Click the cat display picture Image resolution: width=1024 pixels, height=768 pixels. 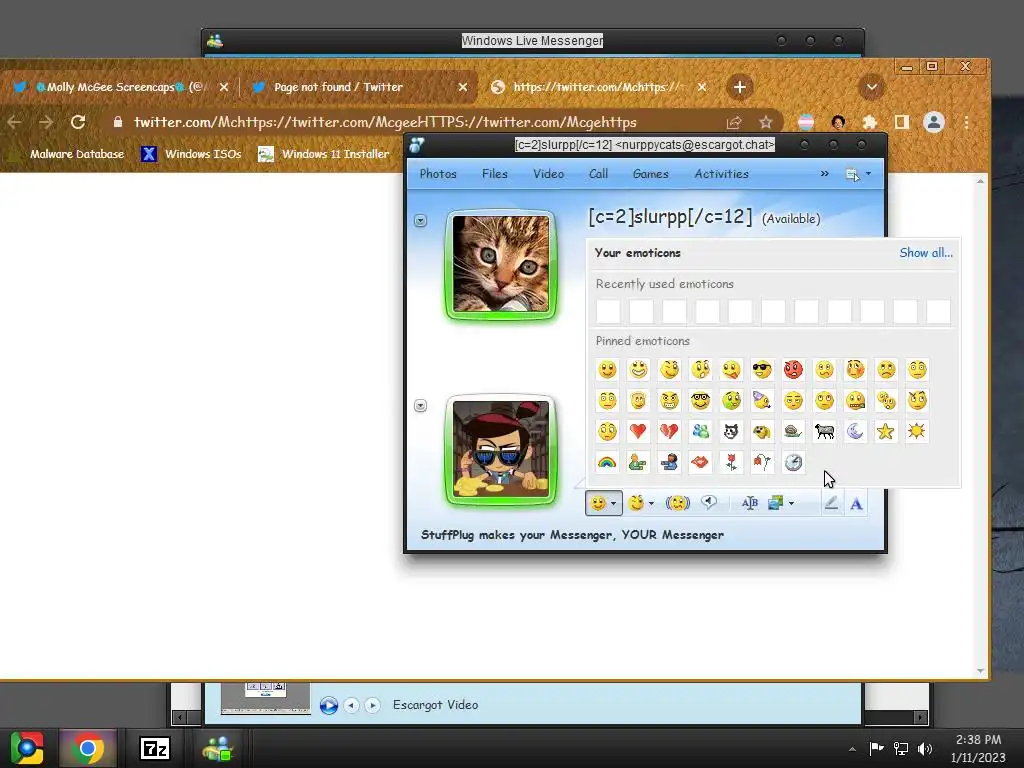[501, 264]
